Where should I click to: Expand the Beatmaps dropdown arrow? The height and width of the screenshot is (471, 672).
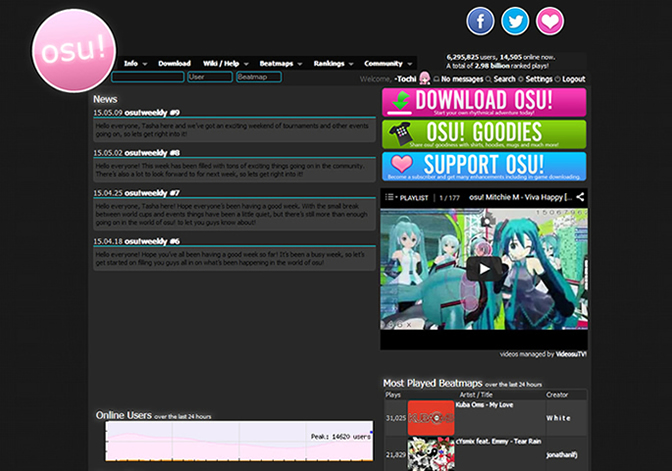click(300, 64)
